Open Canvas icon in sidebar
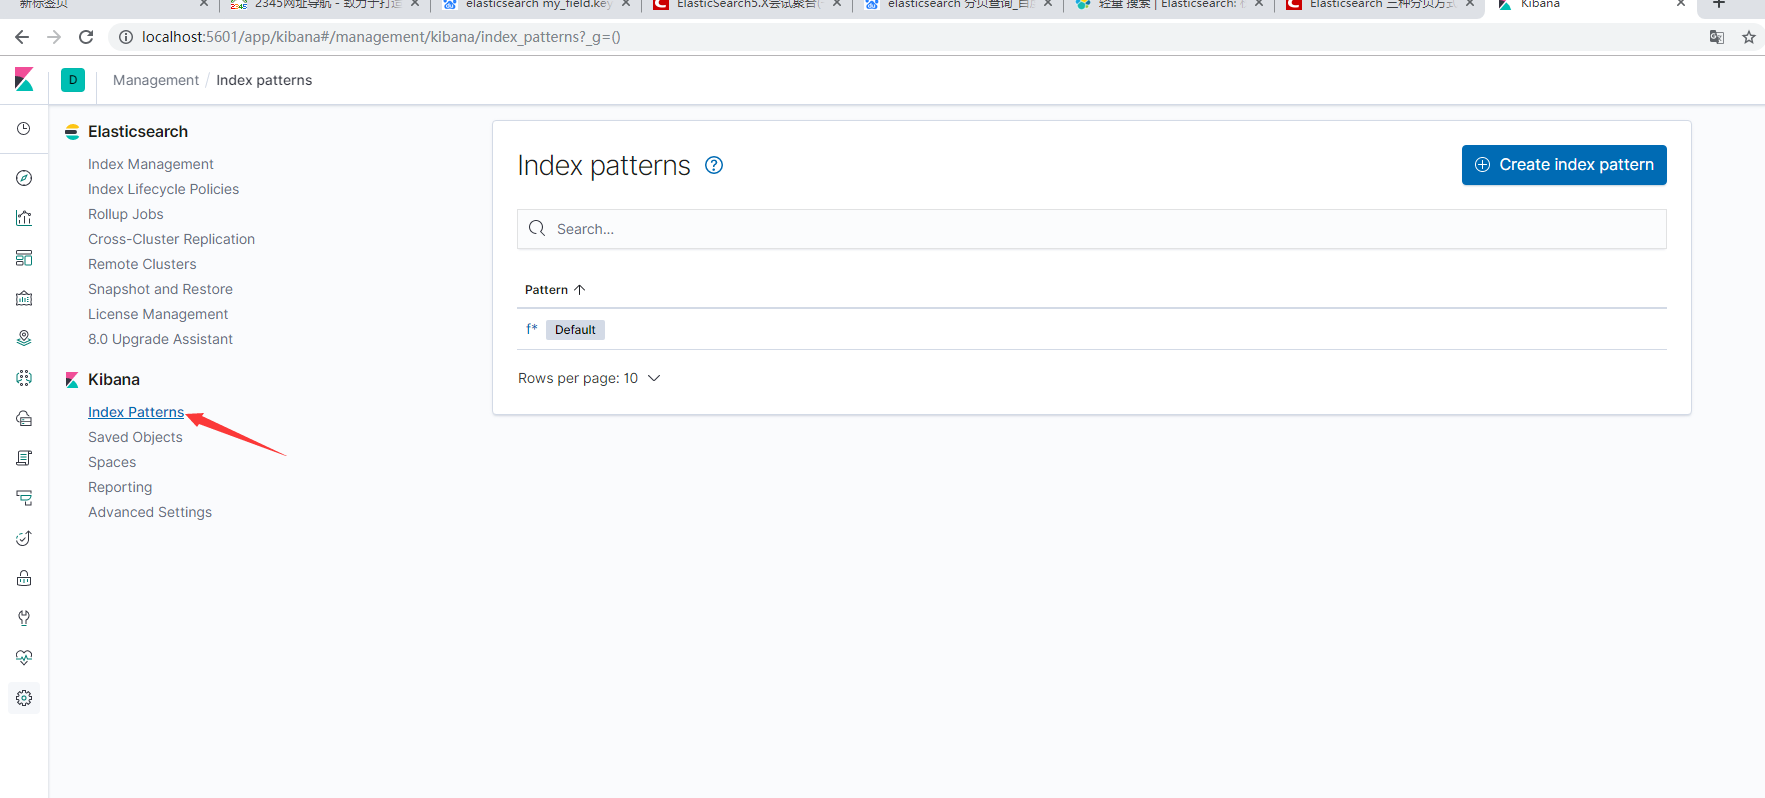The width and height of the screenshot is (1765, 798). (24, 298)
